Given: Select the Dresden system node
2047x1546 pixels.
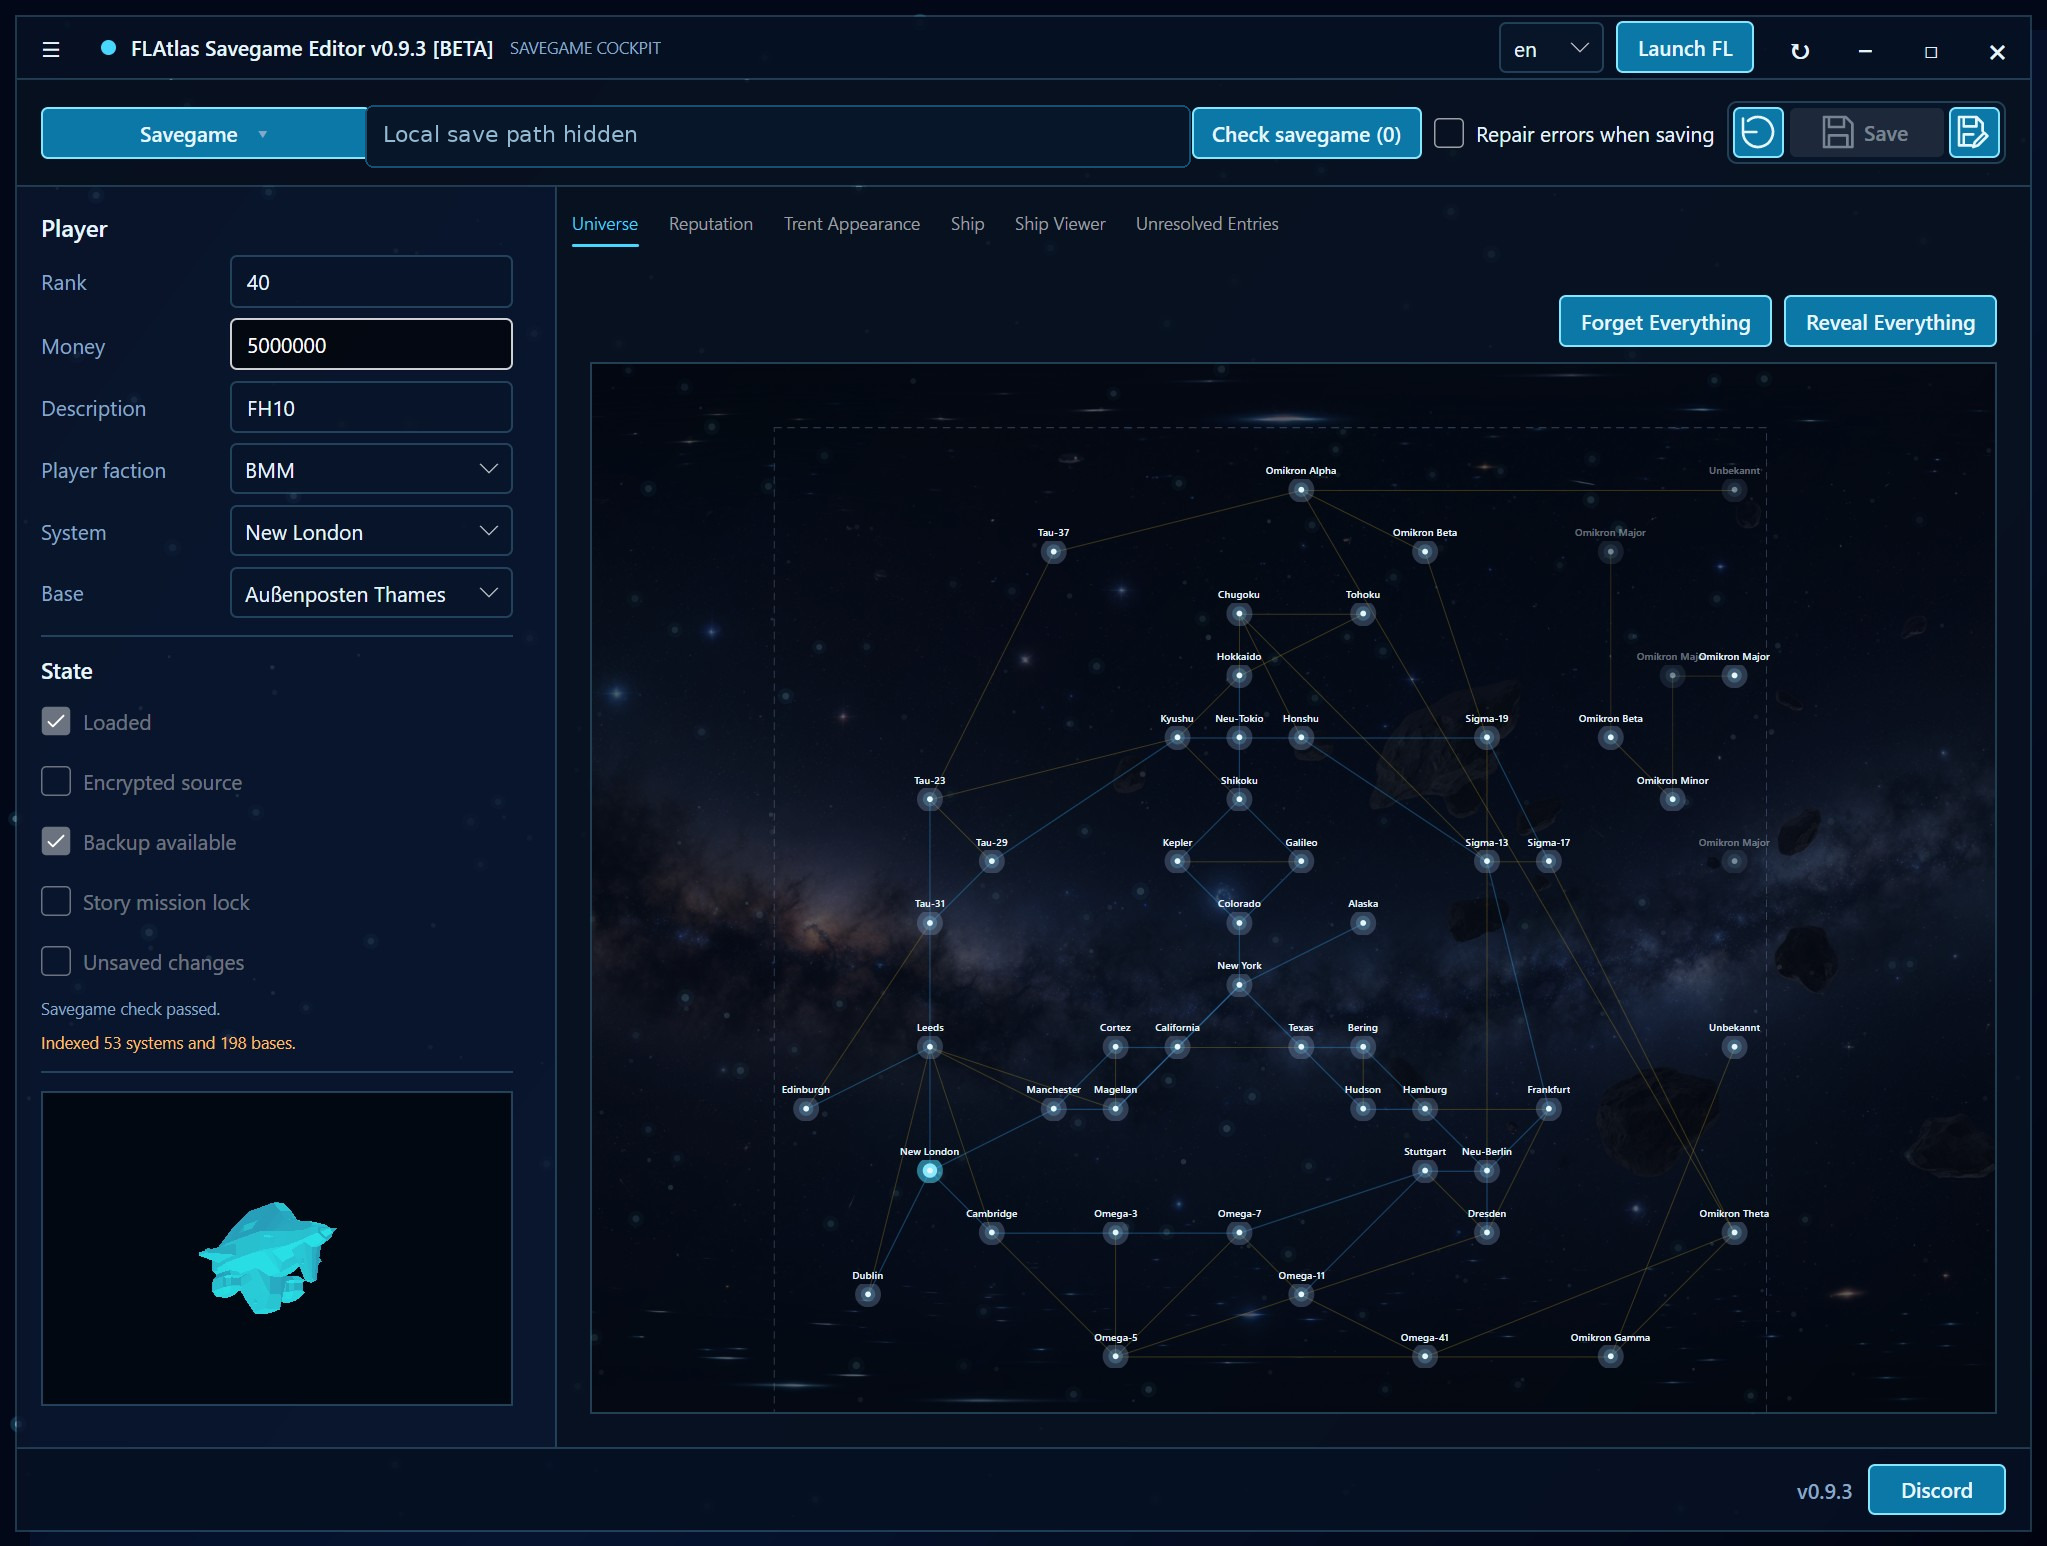Looking at the screenshot, I should [x=1487, y=1233].
